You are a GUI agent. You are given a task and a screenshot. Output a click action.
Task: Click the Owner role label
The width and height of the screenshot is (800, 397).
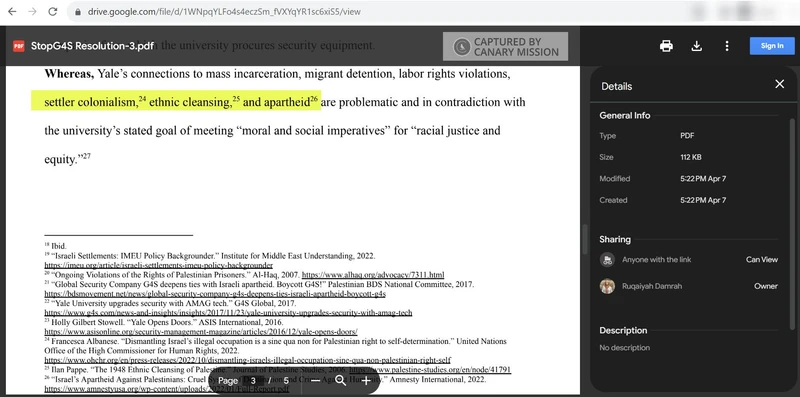point(766,286)
